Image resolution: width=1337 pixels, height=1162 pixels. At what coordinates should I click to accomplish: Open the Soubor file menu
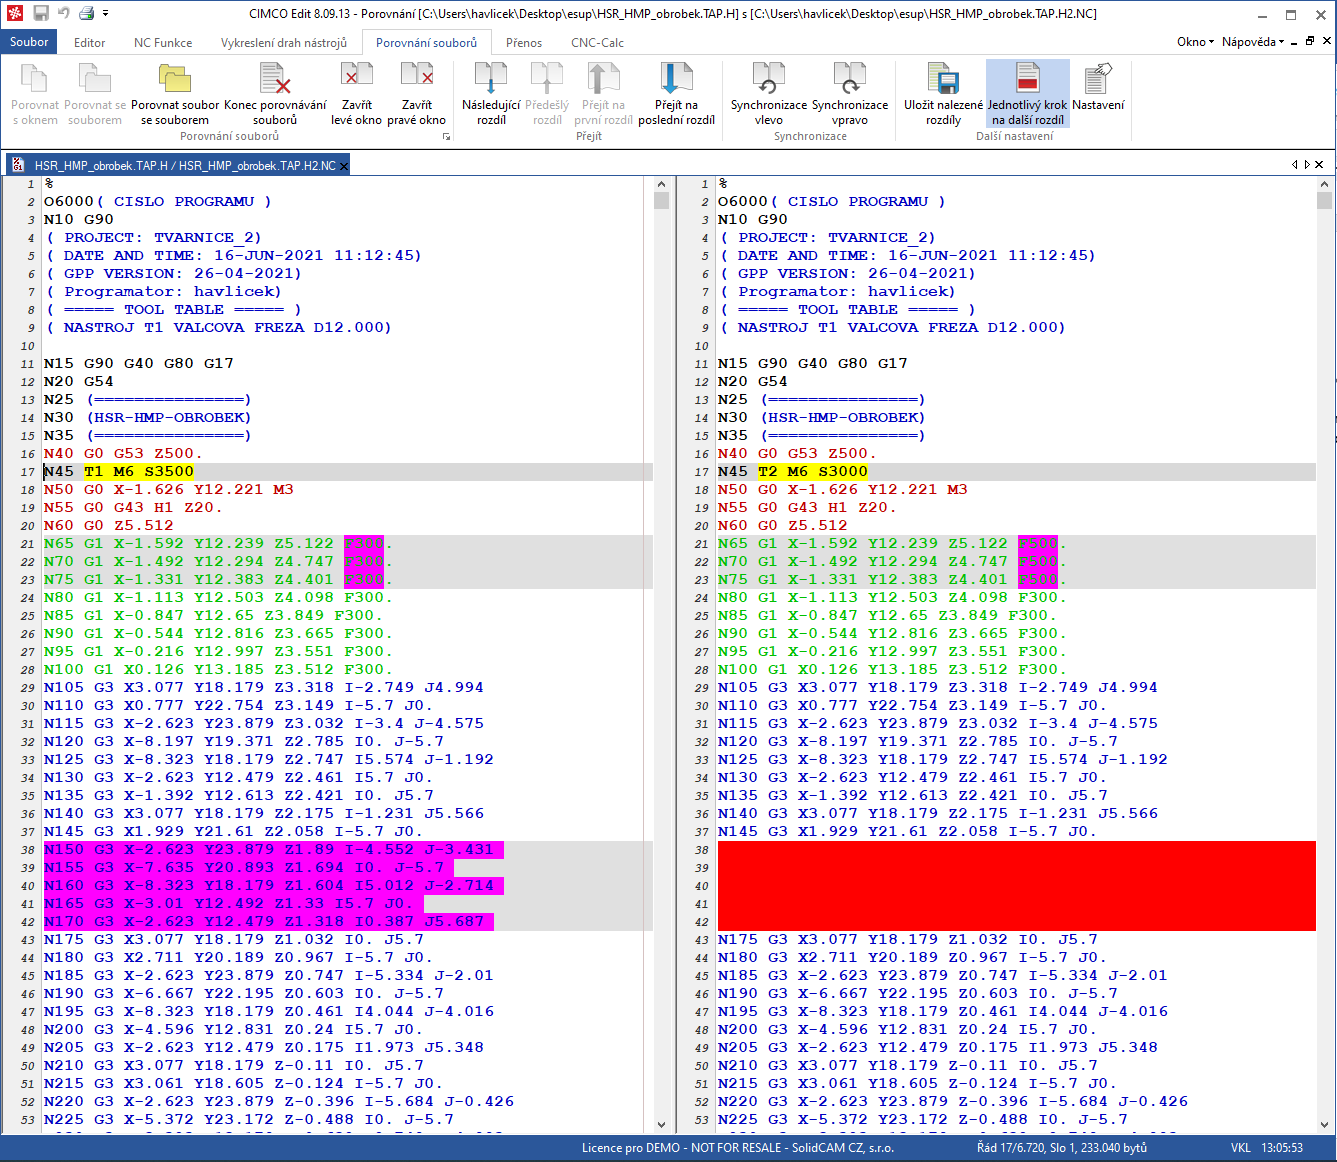pos(29,42)
